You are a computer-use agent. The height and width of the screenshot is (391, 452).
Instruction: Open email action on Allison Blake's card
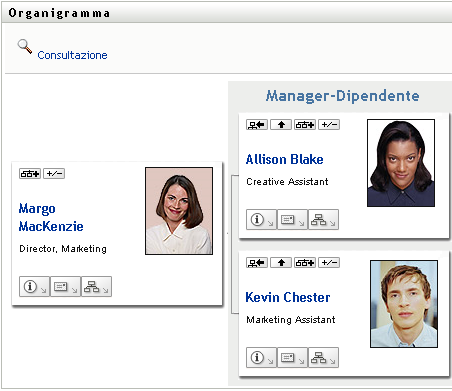(292, 220)
